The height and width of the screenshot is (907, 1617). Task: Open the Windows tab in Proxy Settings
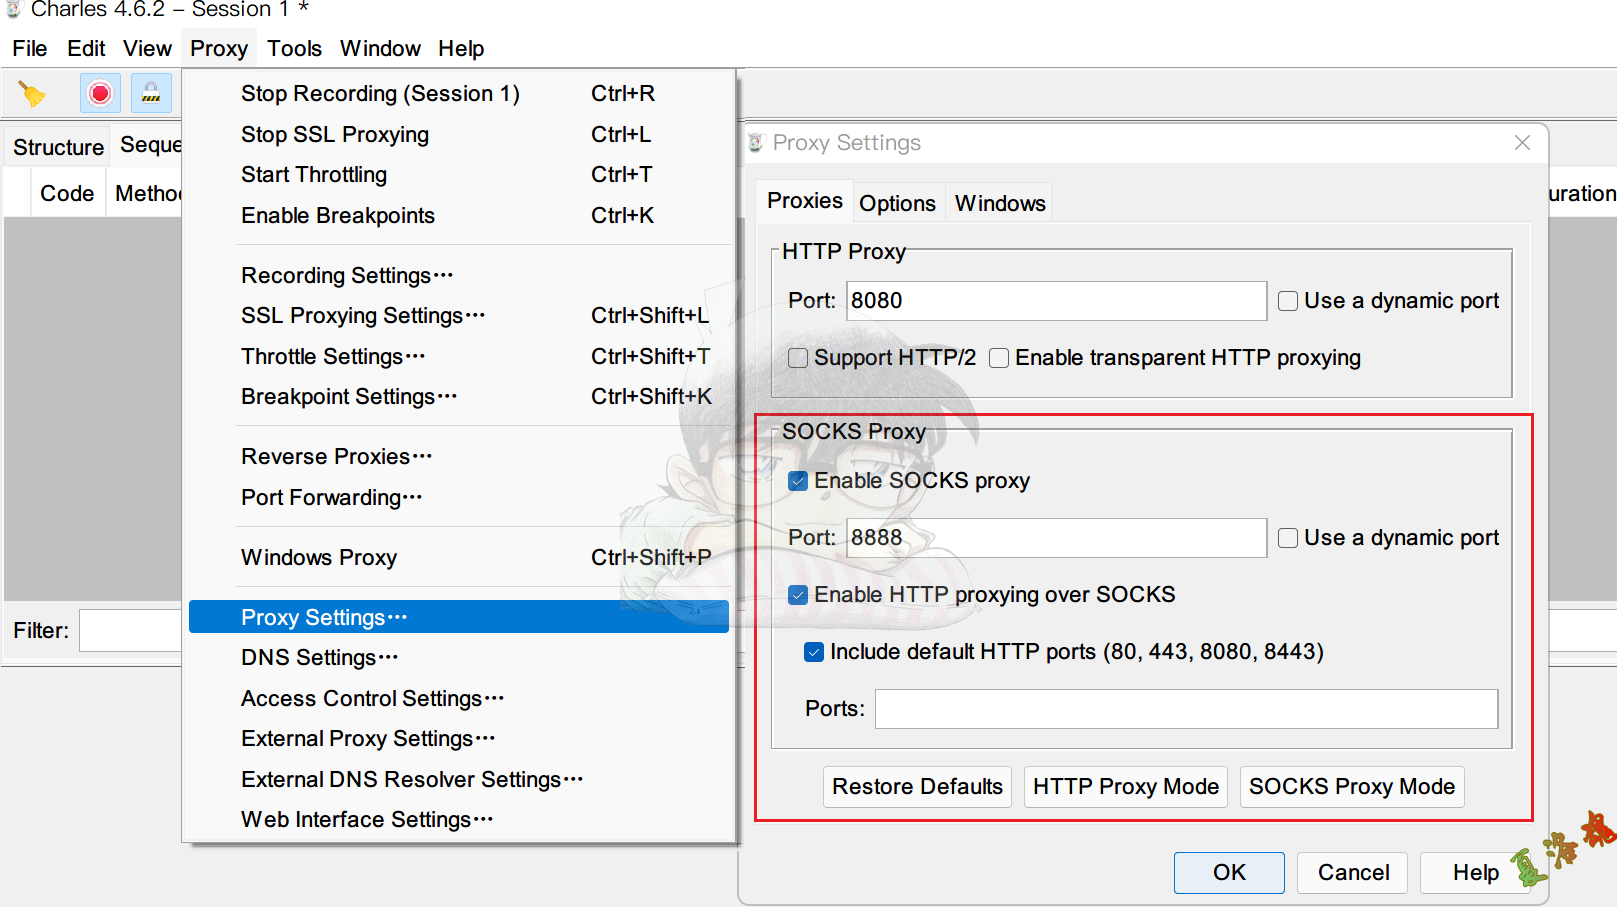pos(1000,203)
